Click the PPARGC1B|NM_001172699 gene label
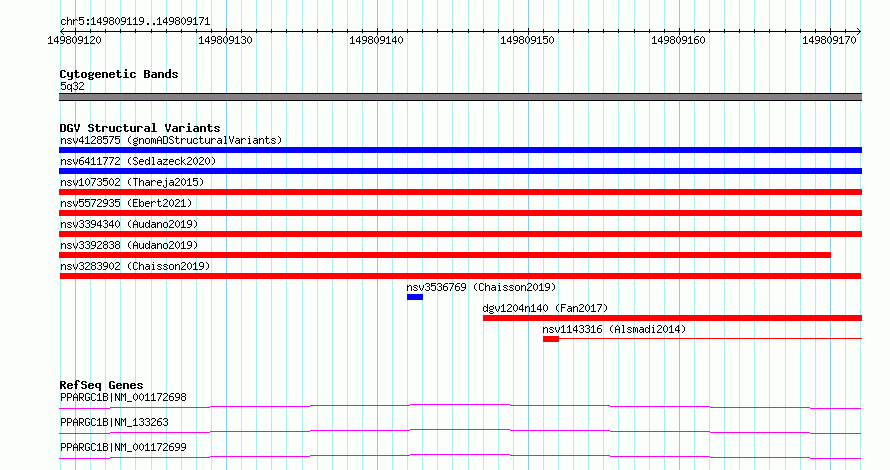This screenshot has height=470, width=890. 123,447
